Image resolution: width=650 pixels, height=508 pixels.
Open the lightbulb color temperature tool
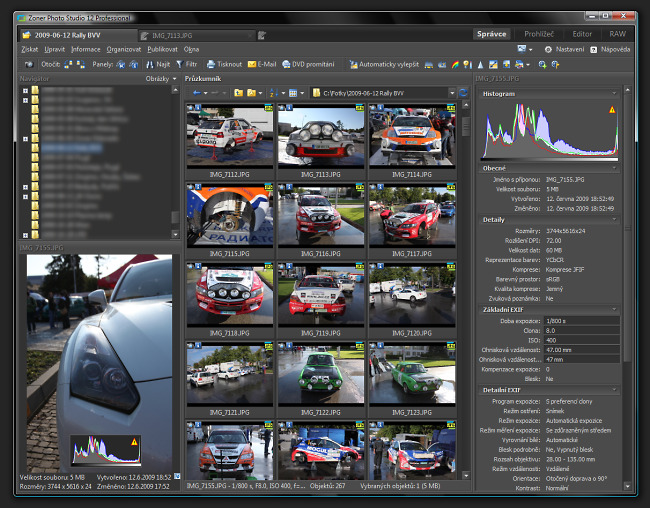[x=467, y=64]
